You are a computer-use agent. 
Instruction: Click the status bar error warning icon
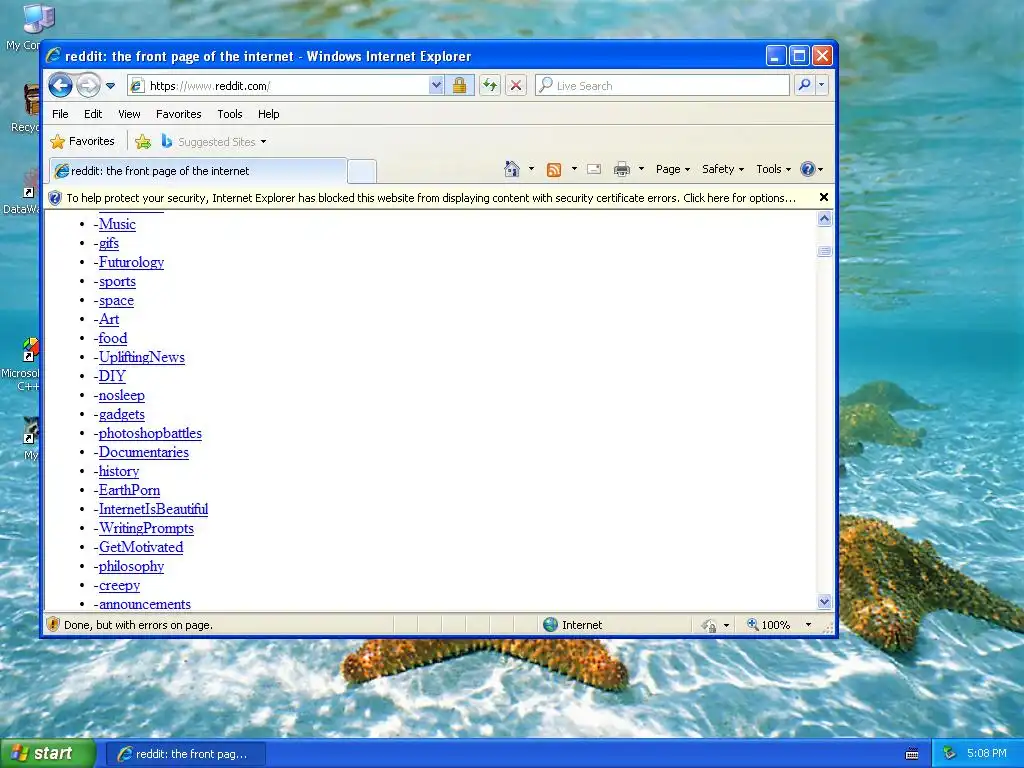pyautogui.click(x=54, y=624)
